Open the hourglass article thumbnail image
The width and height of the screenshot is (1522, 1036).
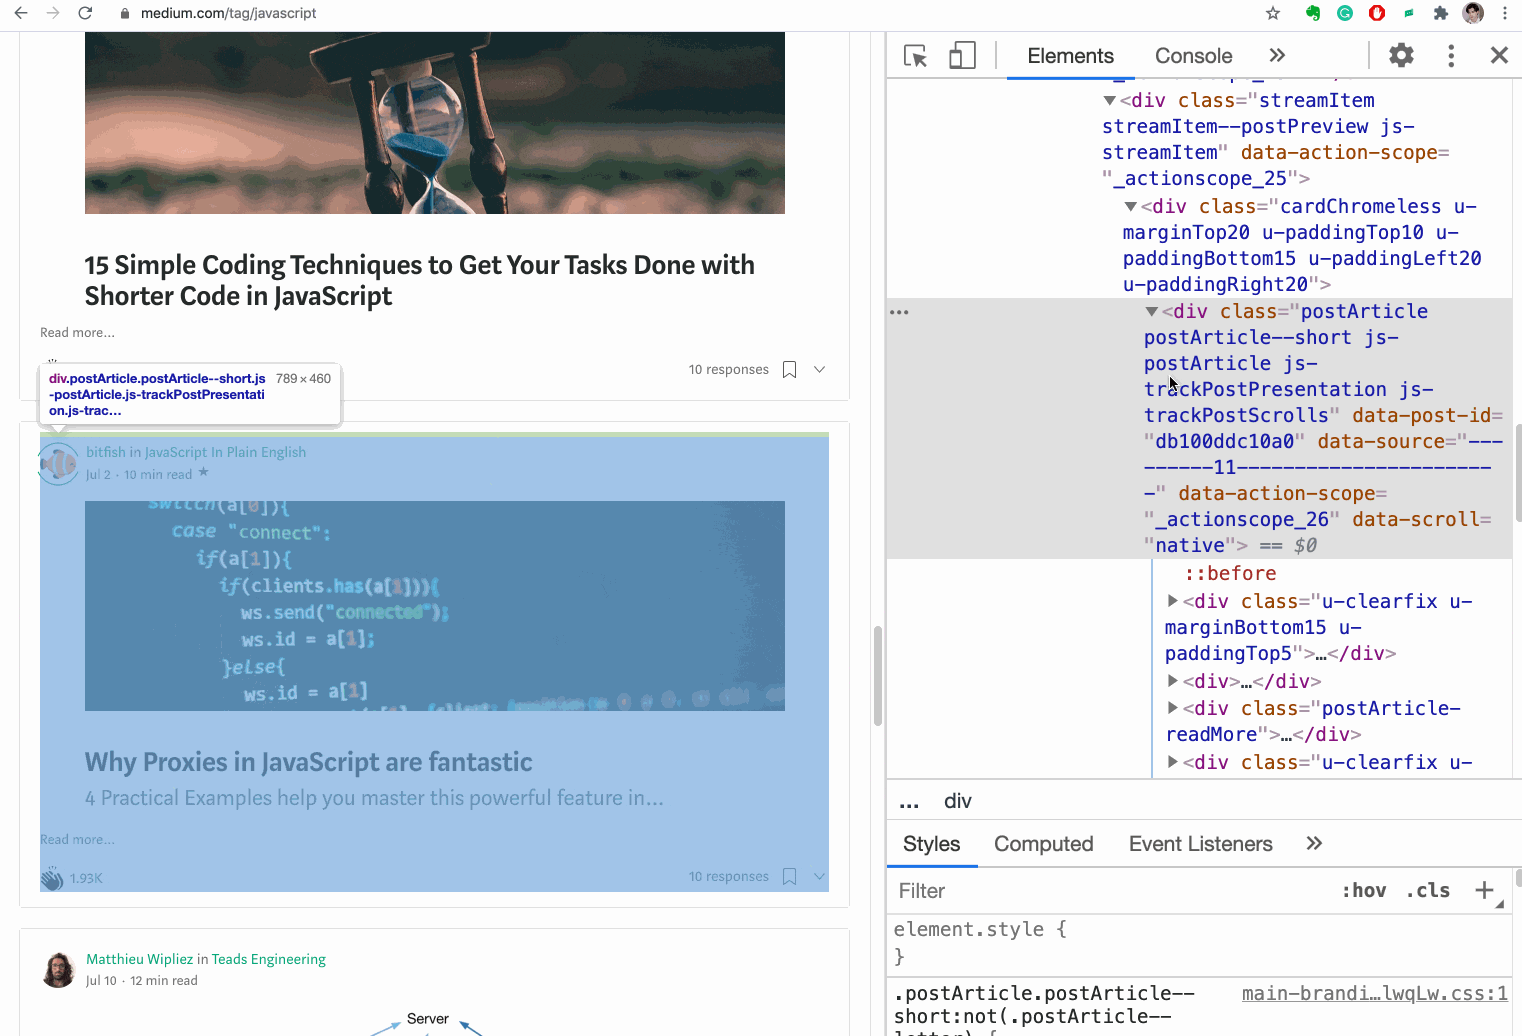434,123
